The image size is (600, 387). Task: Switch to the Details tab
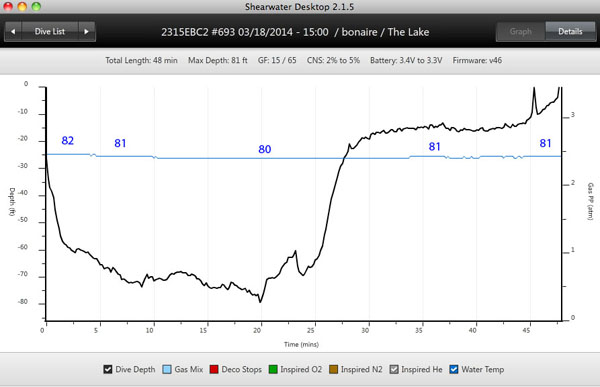570,31
